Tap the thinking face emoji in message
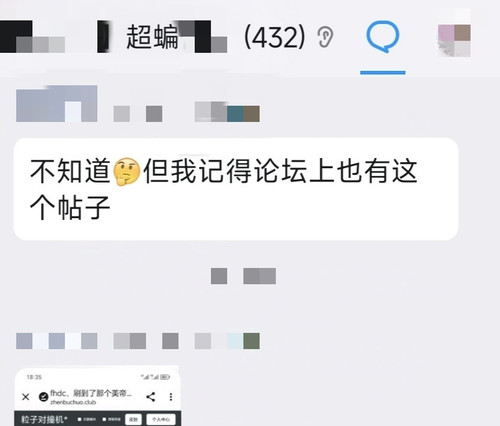The height and width of the screenshot is (426, 500). pos(127,171)
